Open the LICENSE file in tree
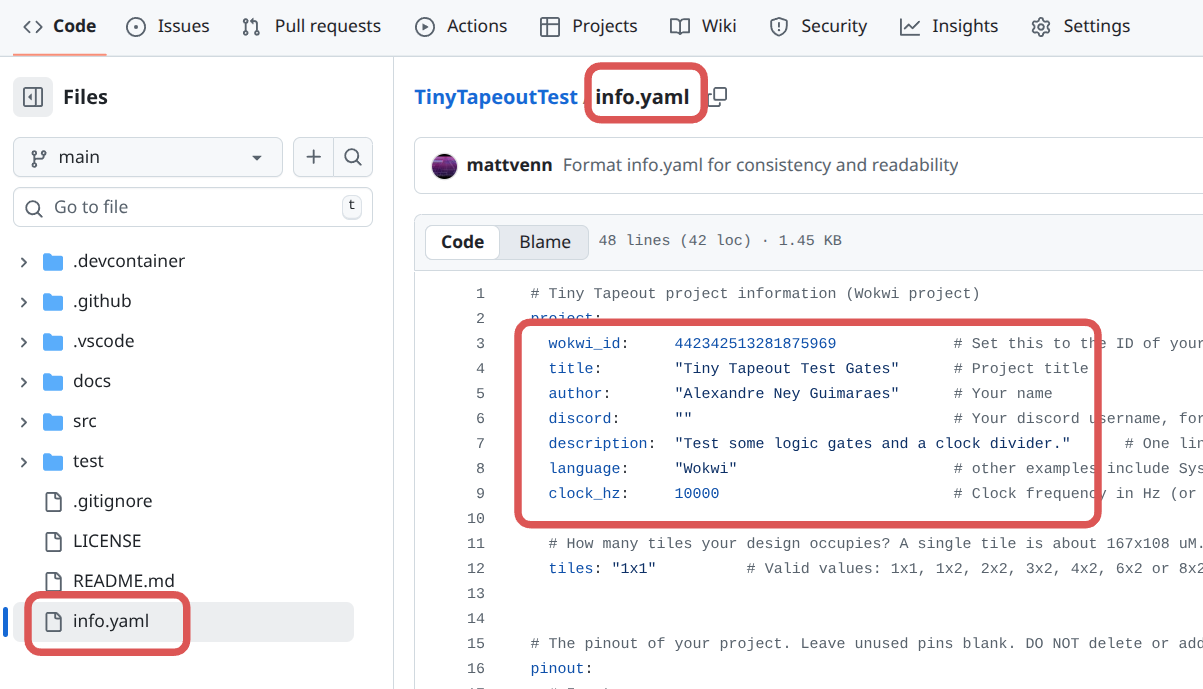 tap(106, 541)
